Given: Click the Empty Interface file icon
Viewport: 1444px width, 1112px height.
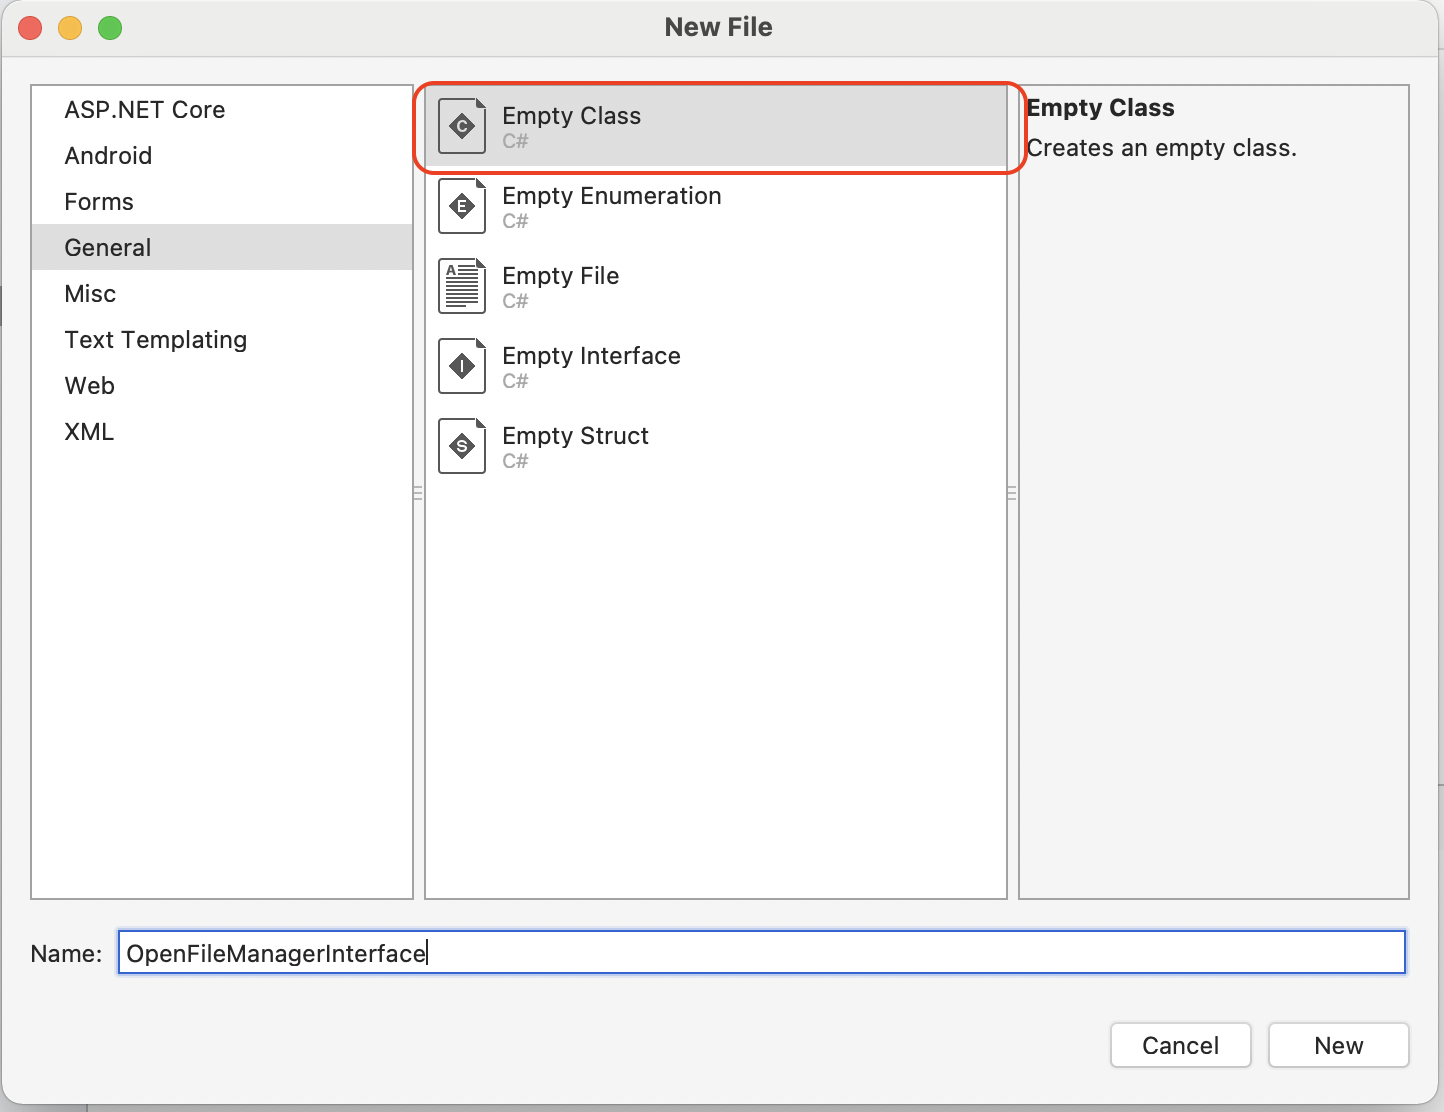Looking at the screenshot, I should (x=462, y=366).
